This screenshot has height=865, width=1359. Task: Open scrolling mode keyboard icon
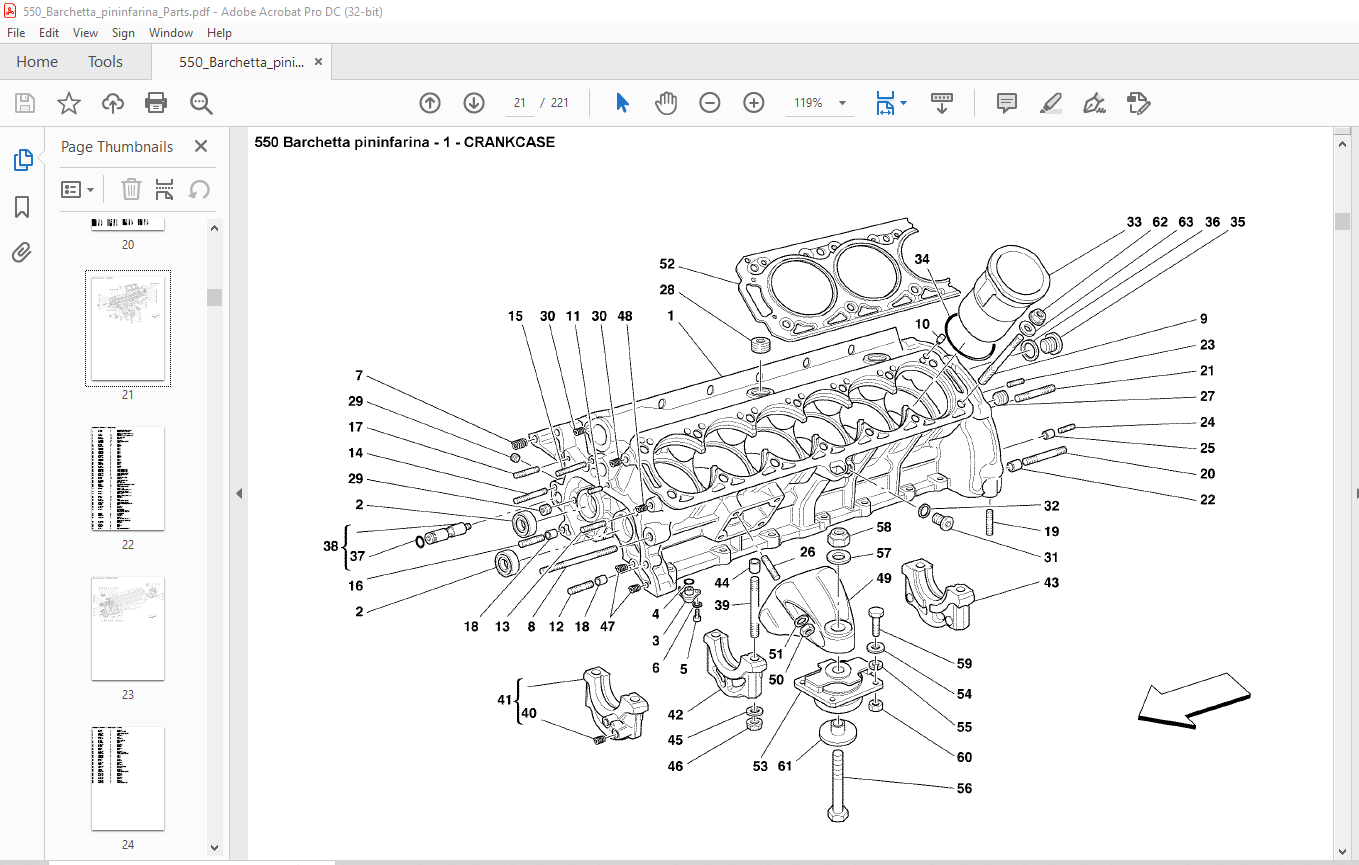pyautogui.click(x=941, y=103)
